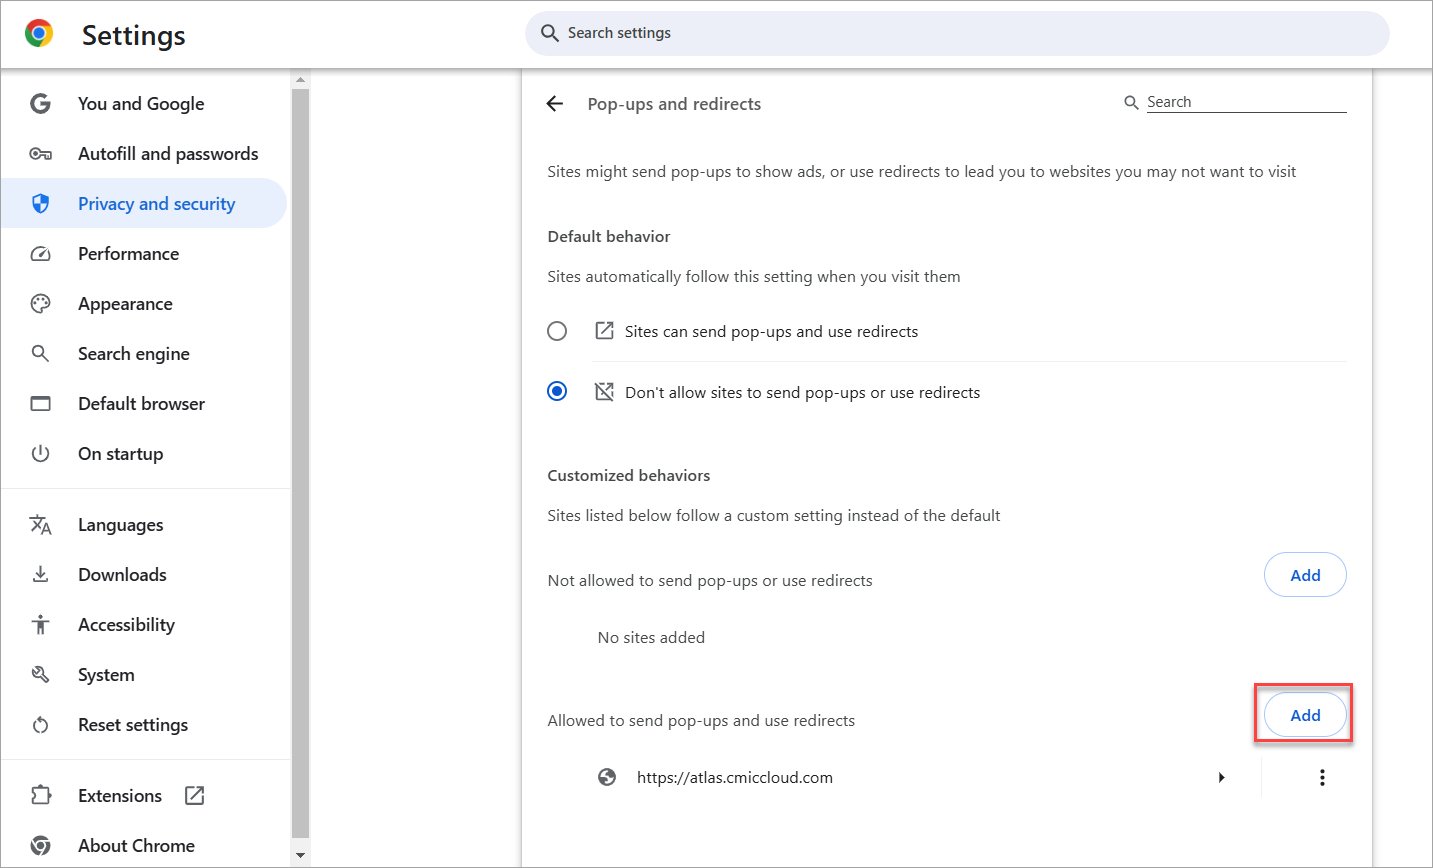Open Downloads settings
1433x868 pixels.
(144, 575)
